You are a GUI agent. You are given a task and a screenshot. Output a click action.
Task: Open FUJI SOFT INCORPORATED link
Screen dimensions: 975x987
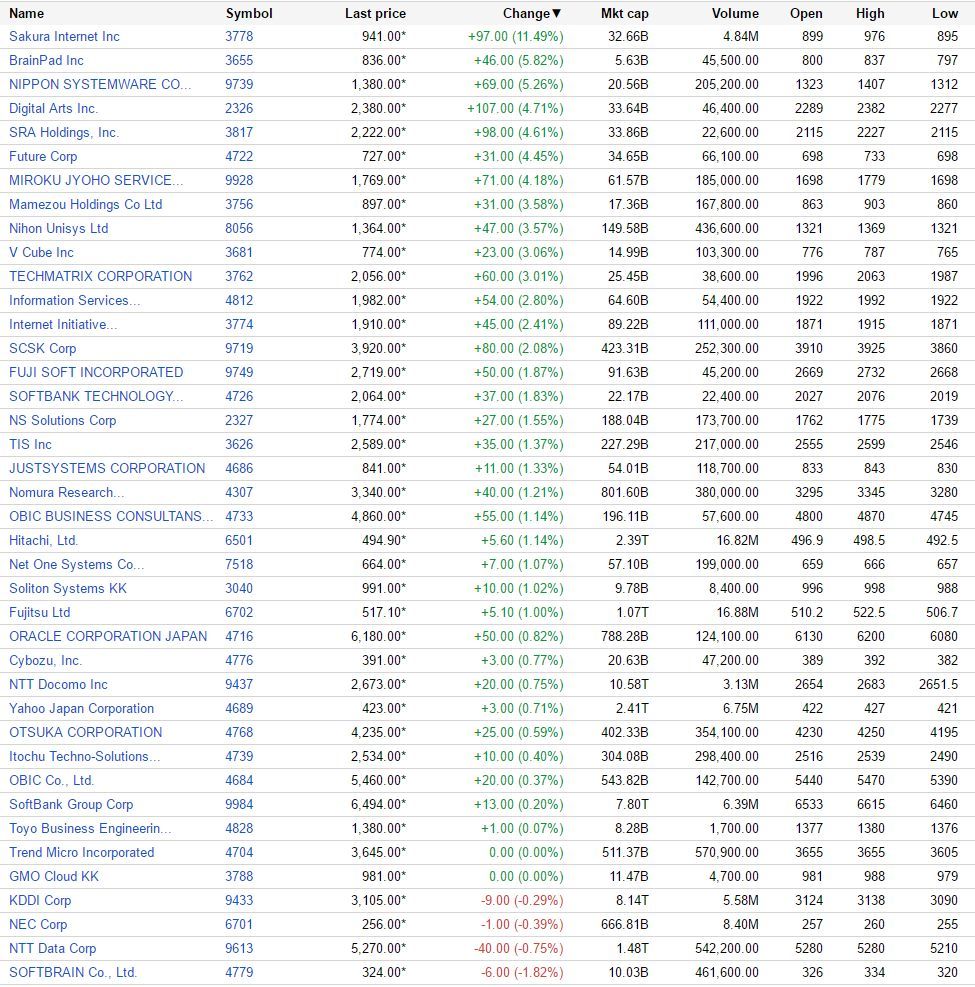(96, 372)
